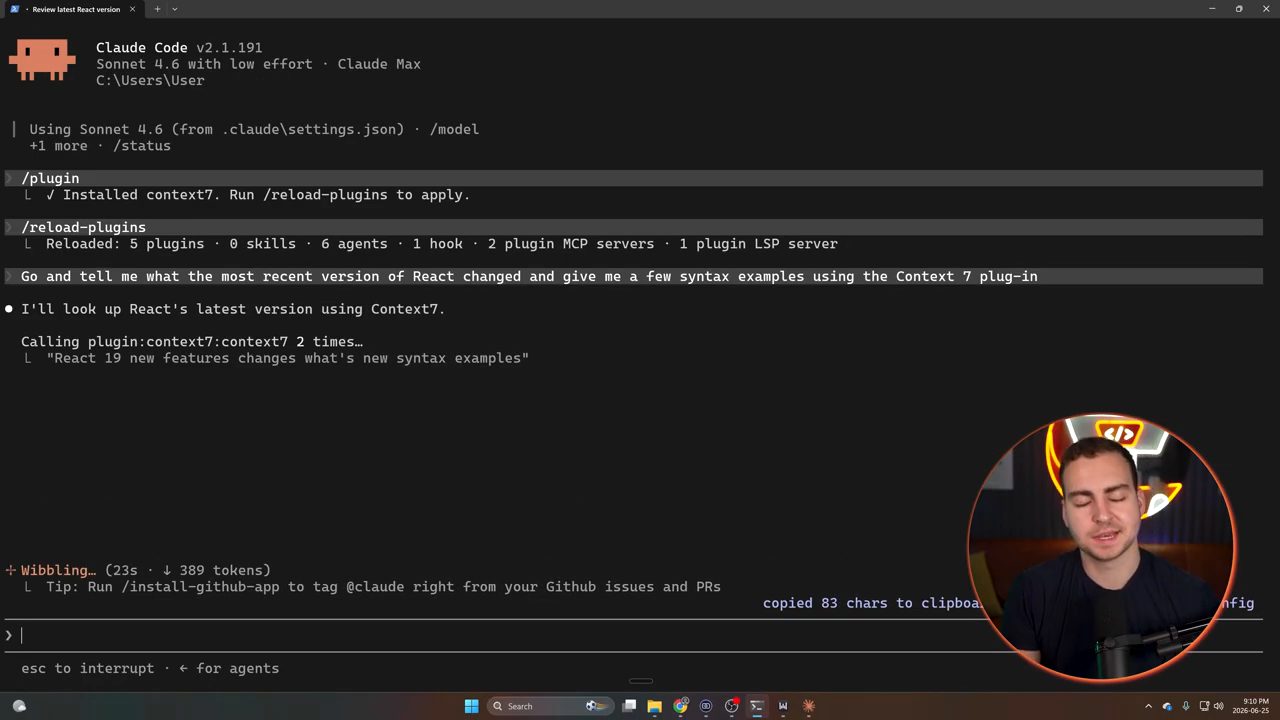This screenshot has width=1280, height=720.
Task: Add a new terminal tab
Action: click(157, 9)
